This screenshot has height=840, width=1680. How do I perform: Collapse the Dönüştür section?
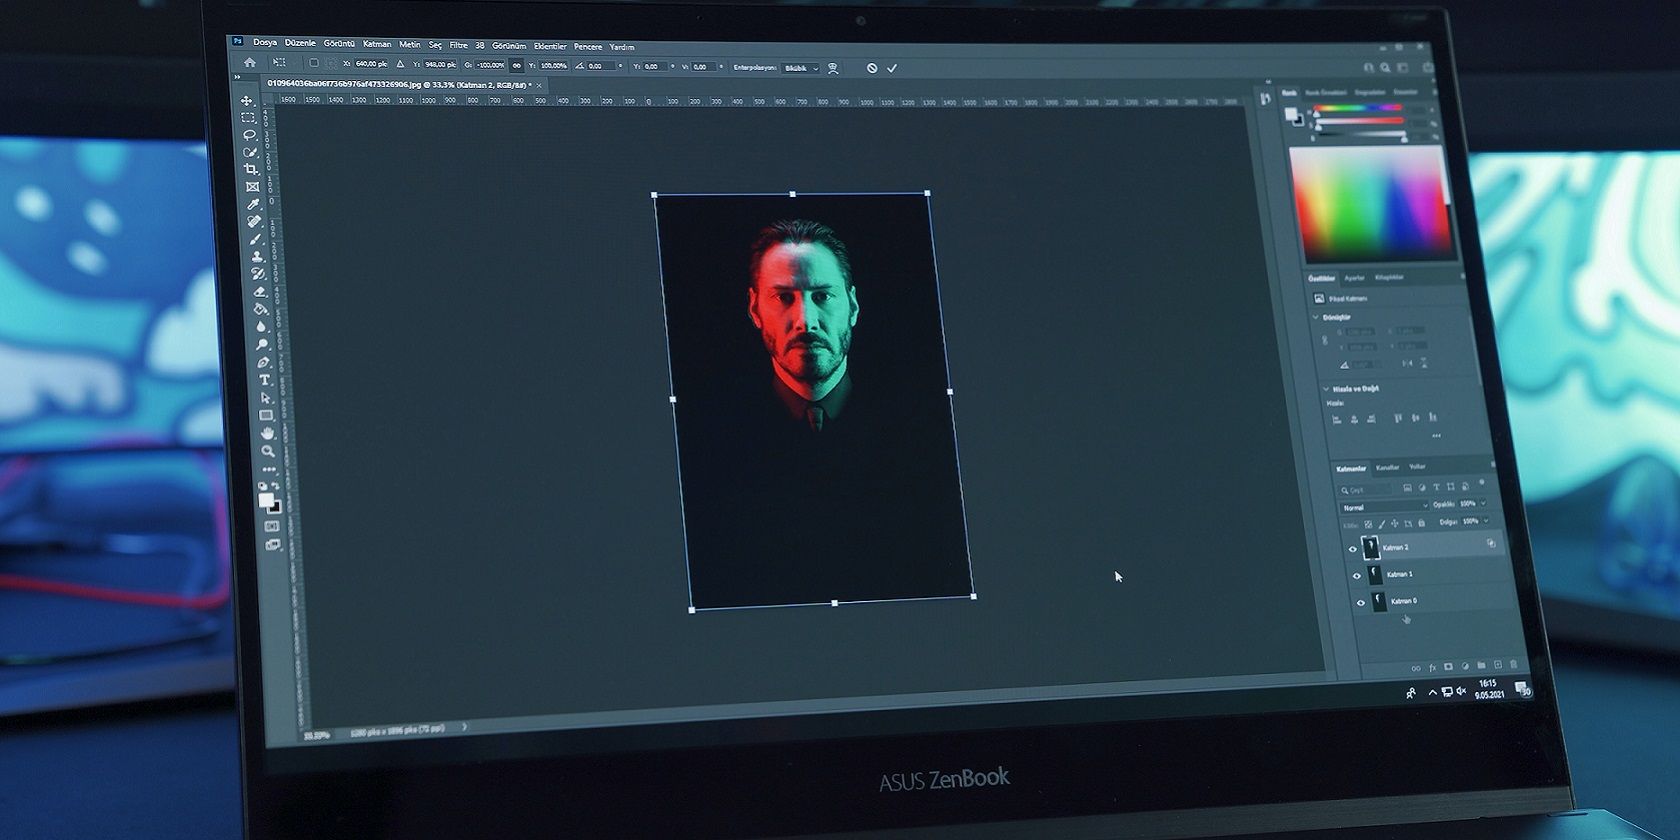(1315, 317)
